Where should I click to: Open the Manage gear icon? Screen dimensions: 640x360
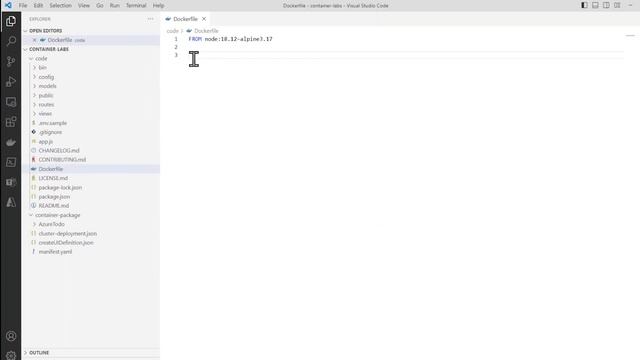pos(11,355)
